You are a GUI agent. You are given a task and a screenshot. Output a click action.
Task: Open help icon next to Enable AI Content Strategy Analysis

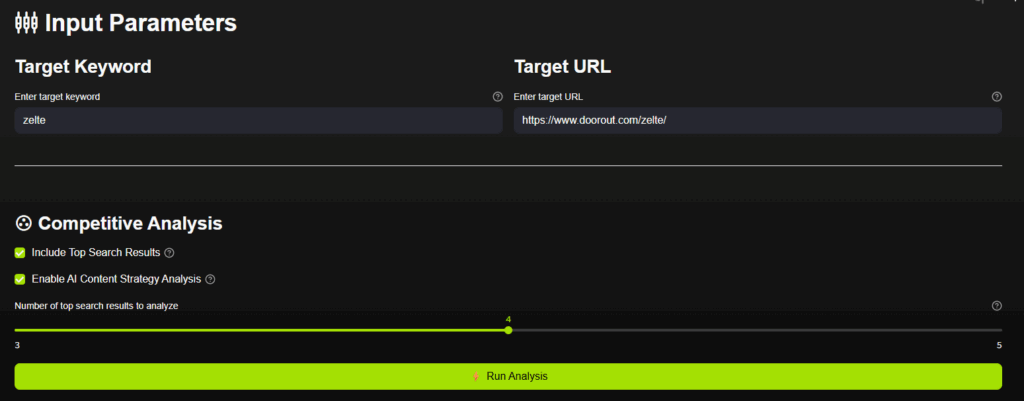point(210,280)
